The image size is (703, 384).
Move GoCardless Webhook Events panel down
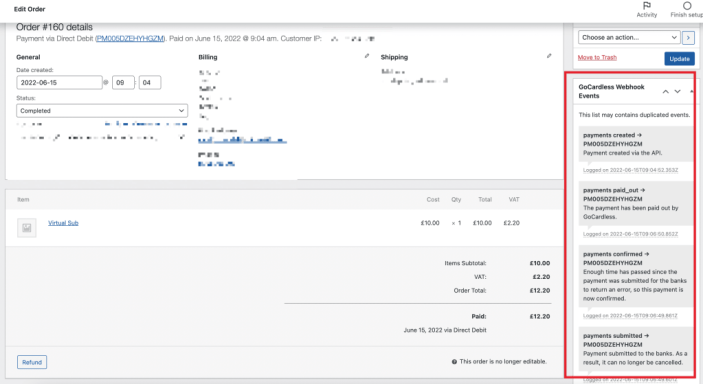677,92
